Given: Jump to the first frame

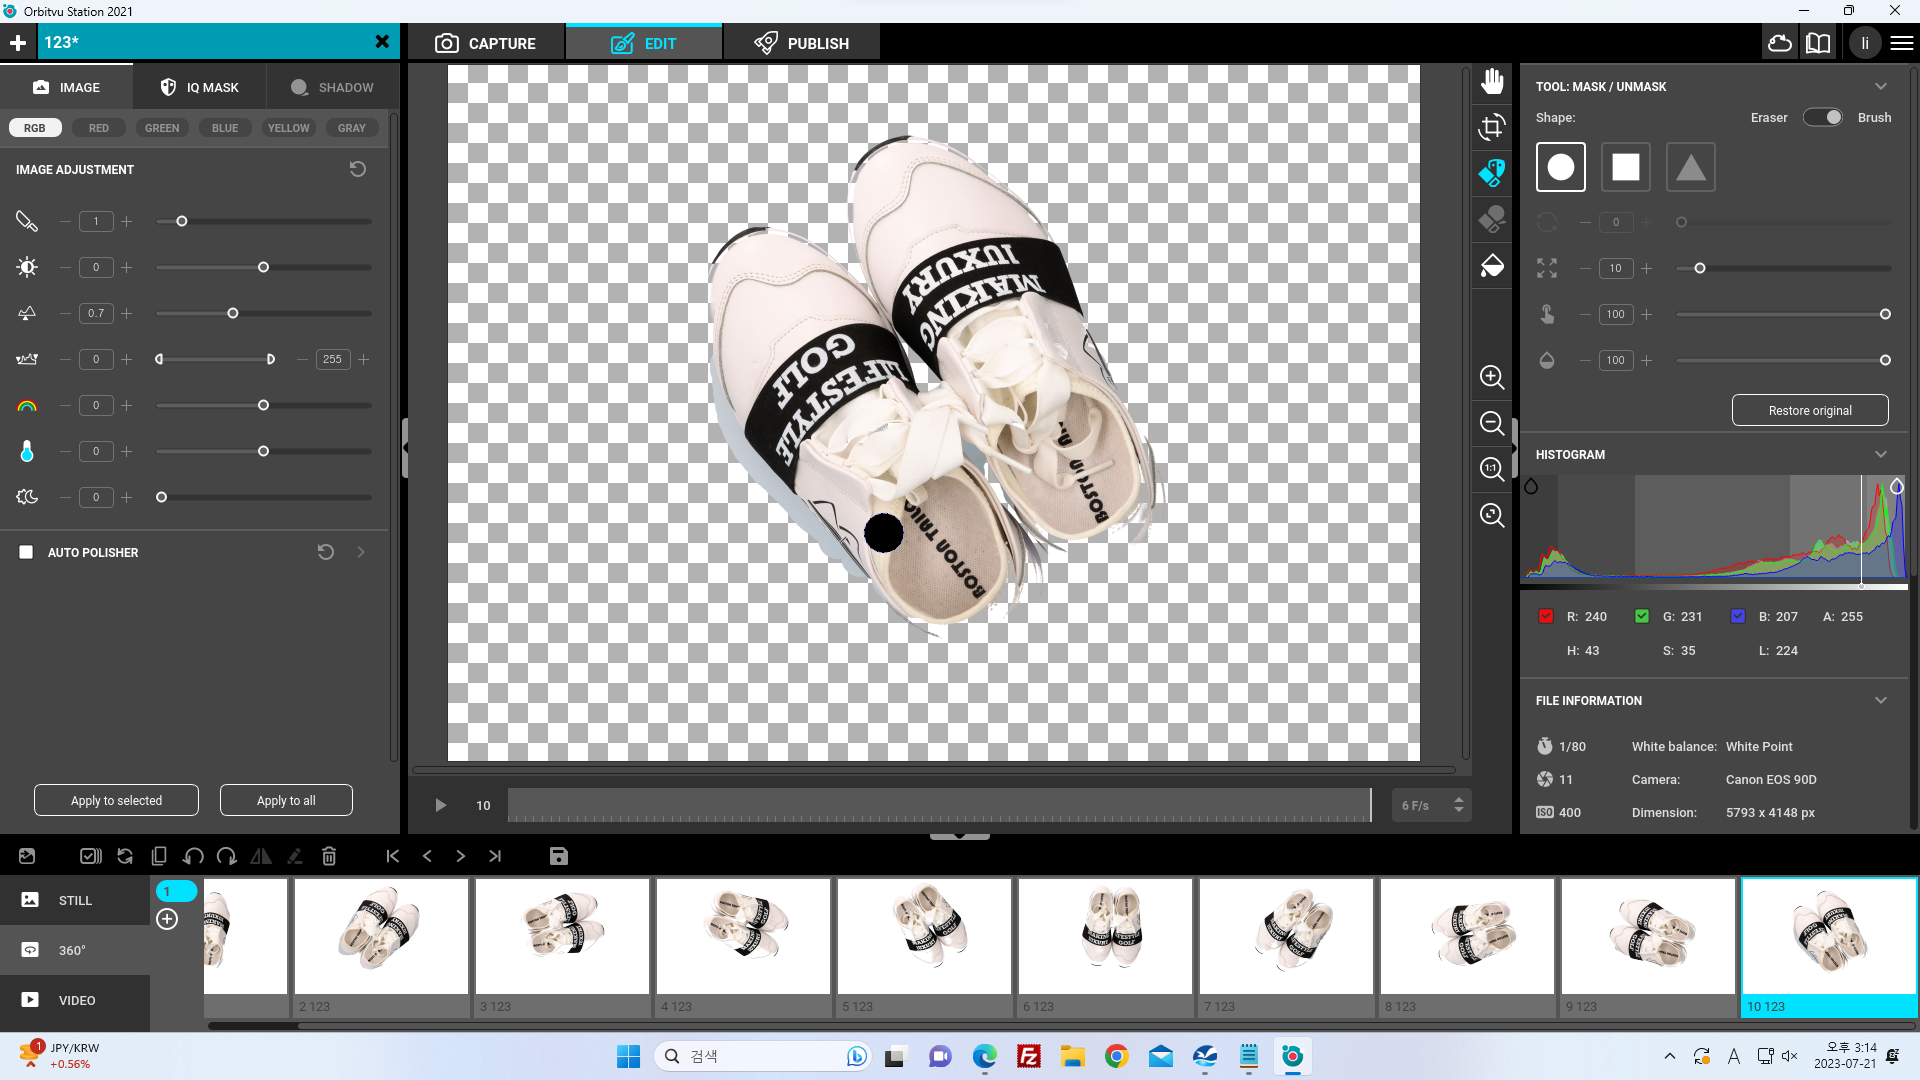Looking at the screenshot, I should pyautogui.click(x=393, y=856).
